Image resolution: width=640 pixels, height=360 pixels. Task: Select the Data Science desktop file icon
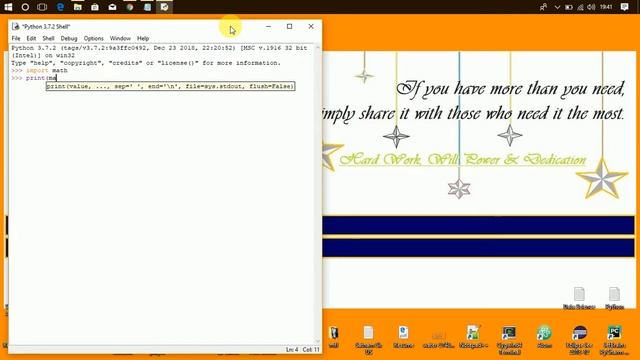point(579,298)
